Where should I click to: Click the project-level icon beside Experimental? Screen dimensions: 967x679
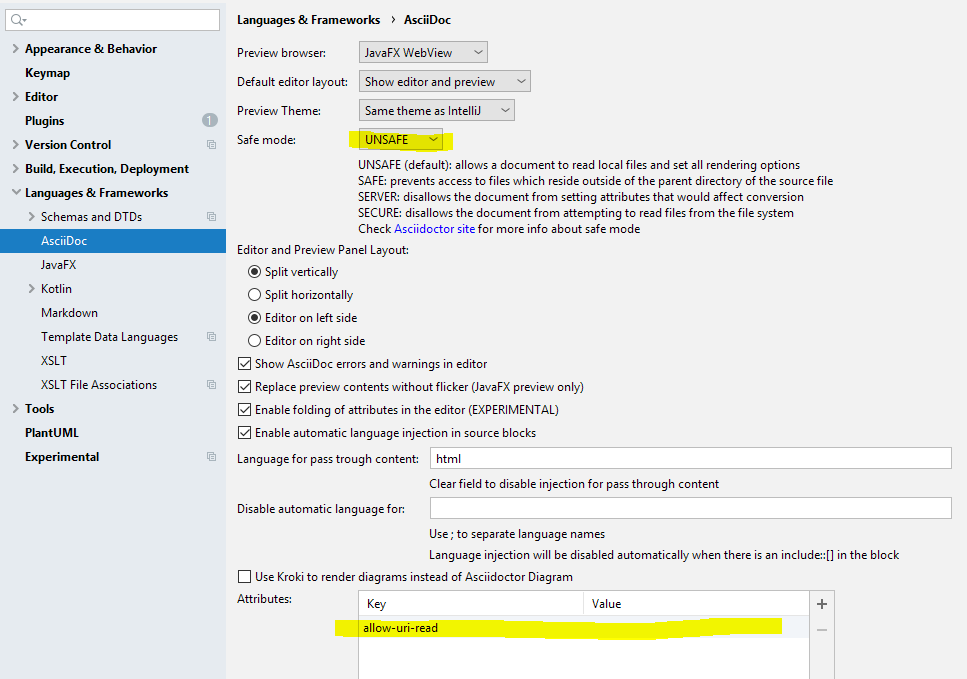pos(212,457)
